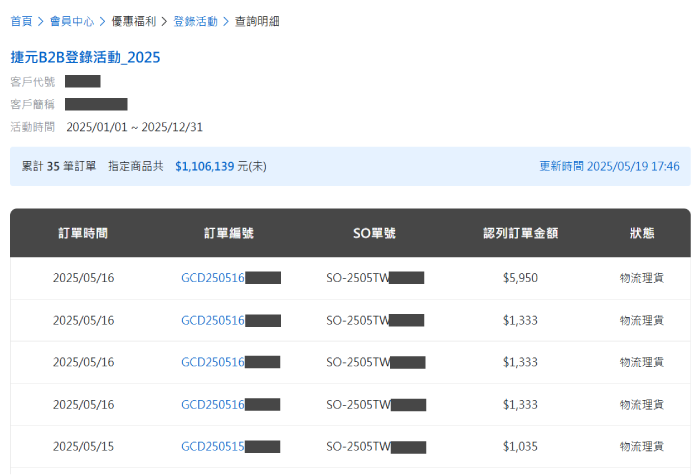700x475 pixels.
Task: Click the 訂單編號 column header
Action: (229, 233)
